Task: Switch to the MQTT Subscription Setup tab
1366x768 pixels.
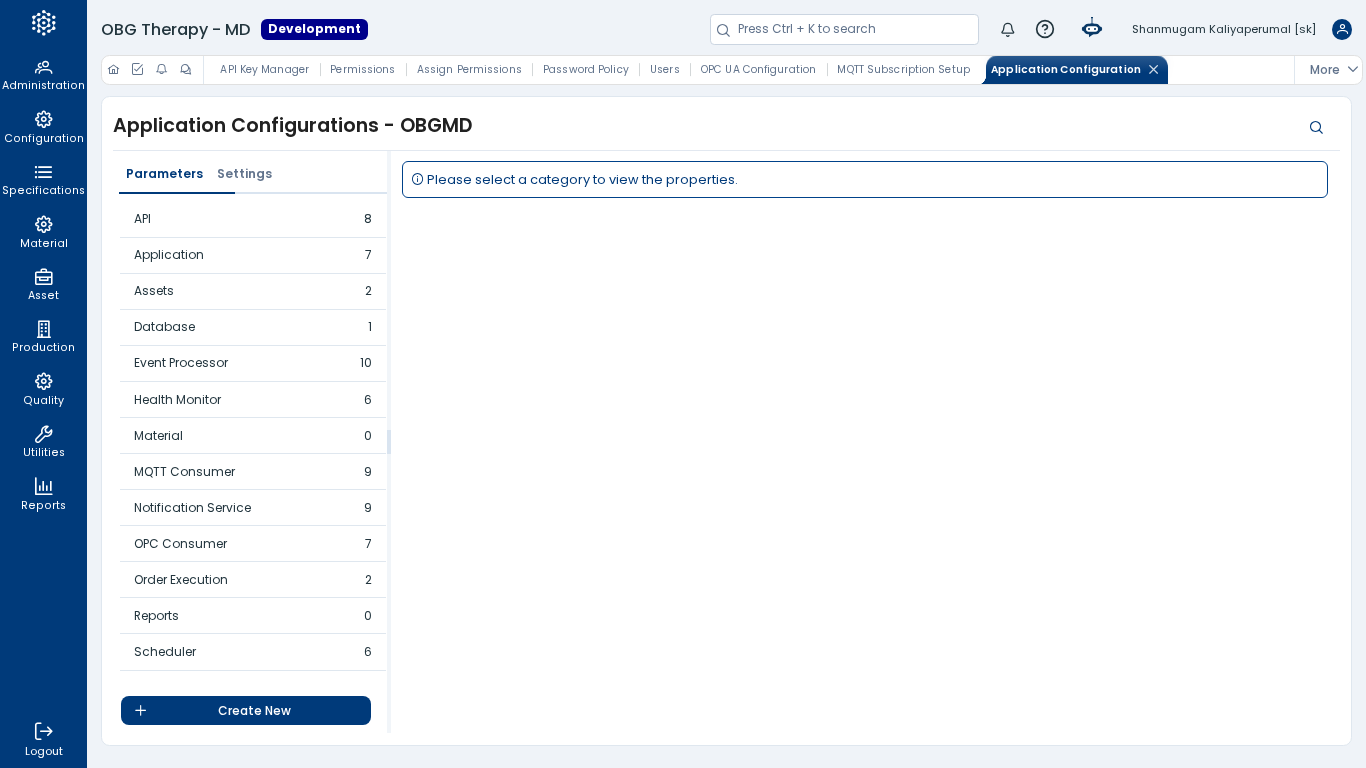Action: point(903,69)
